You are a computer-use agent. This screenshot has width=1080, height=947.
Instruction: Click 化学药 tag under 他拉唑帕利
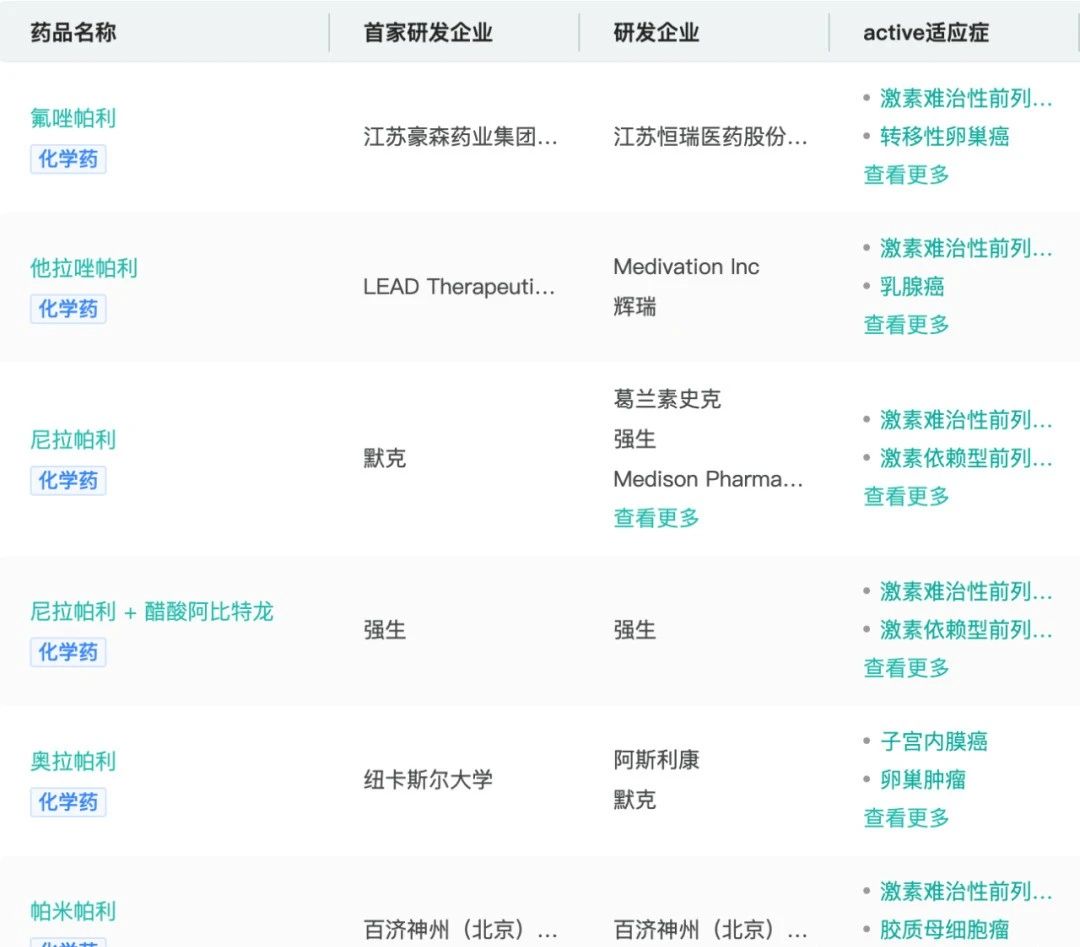click(x=68, y=309)
